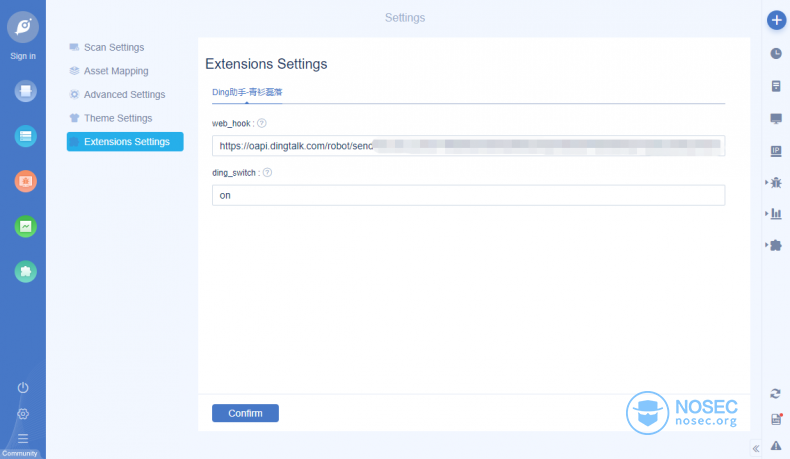790x459 pixels.
Task: Click the Community label
Action: pos(20,453)
